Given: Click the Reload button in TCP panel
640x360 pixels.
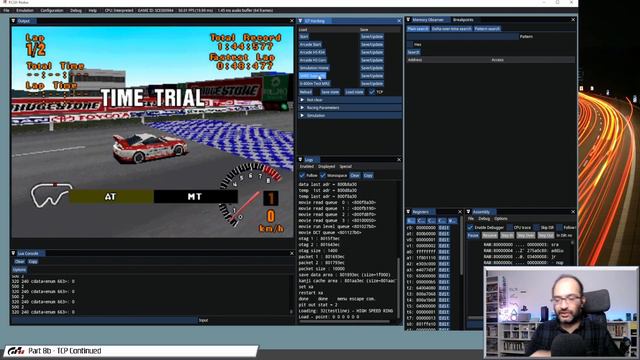Looking at the screenshot, I should click(x=305, y=92).
